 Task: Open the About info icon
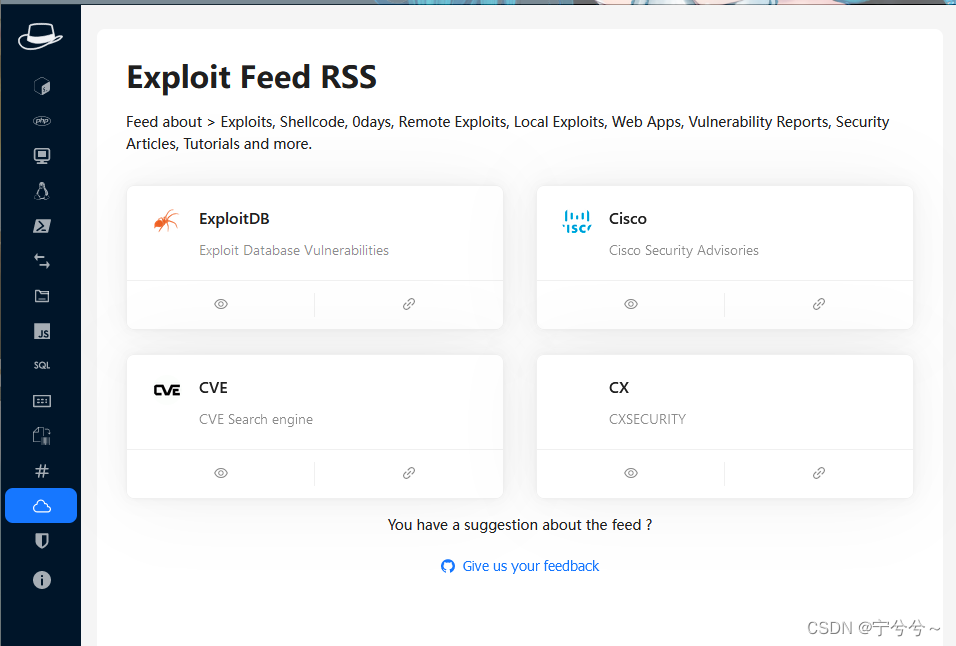tap(41, 580)
